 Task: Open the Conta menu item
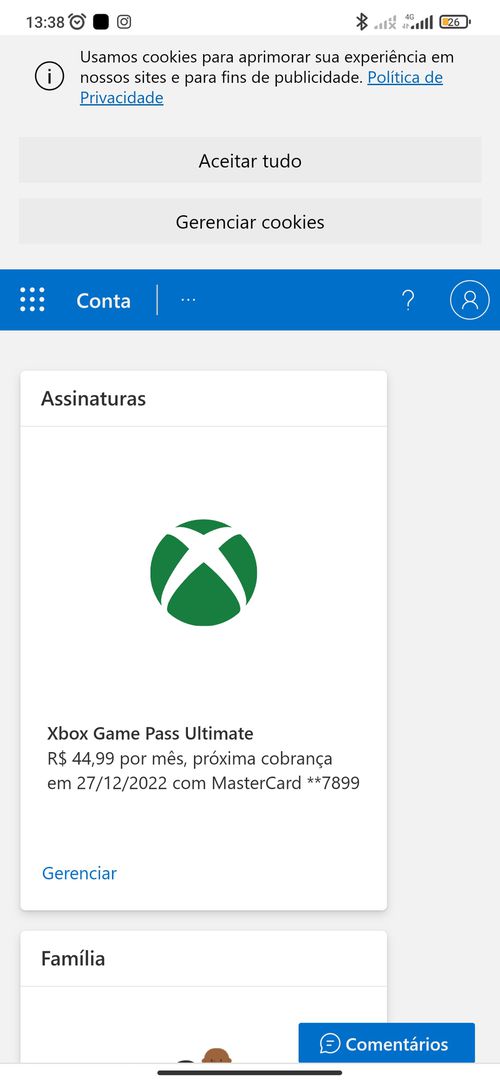(104, 301)
